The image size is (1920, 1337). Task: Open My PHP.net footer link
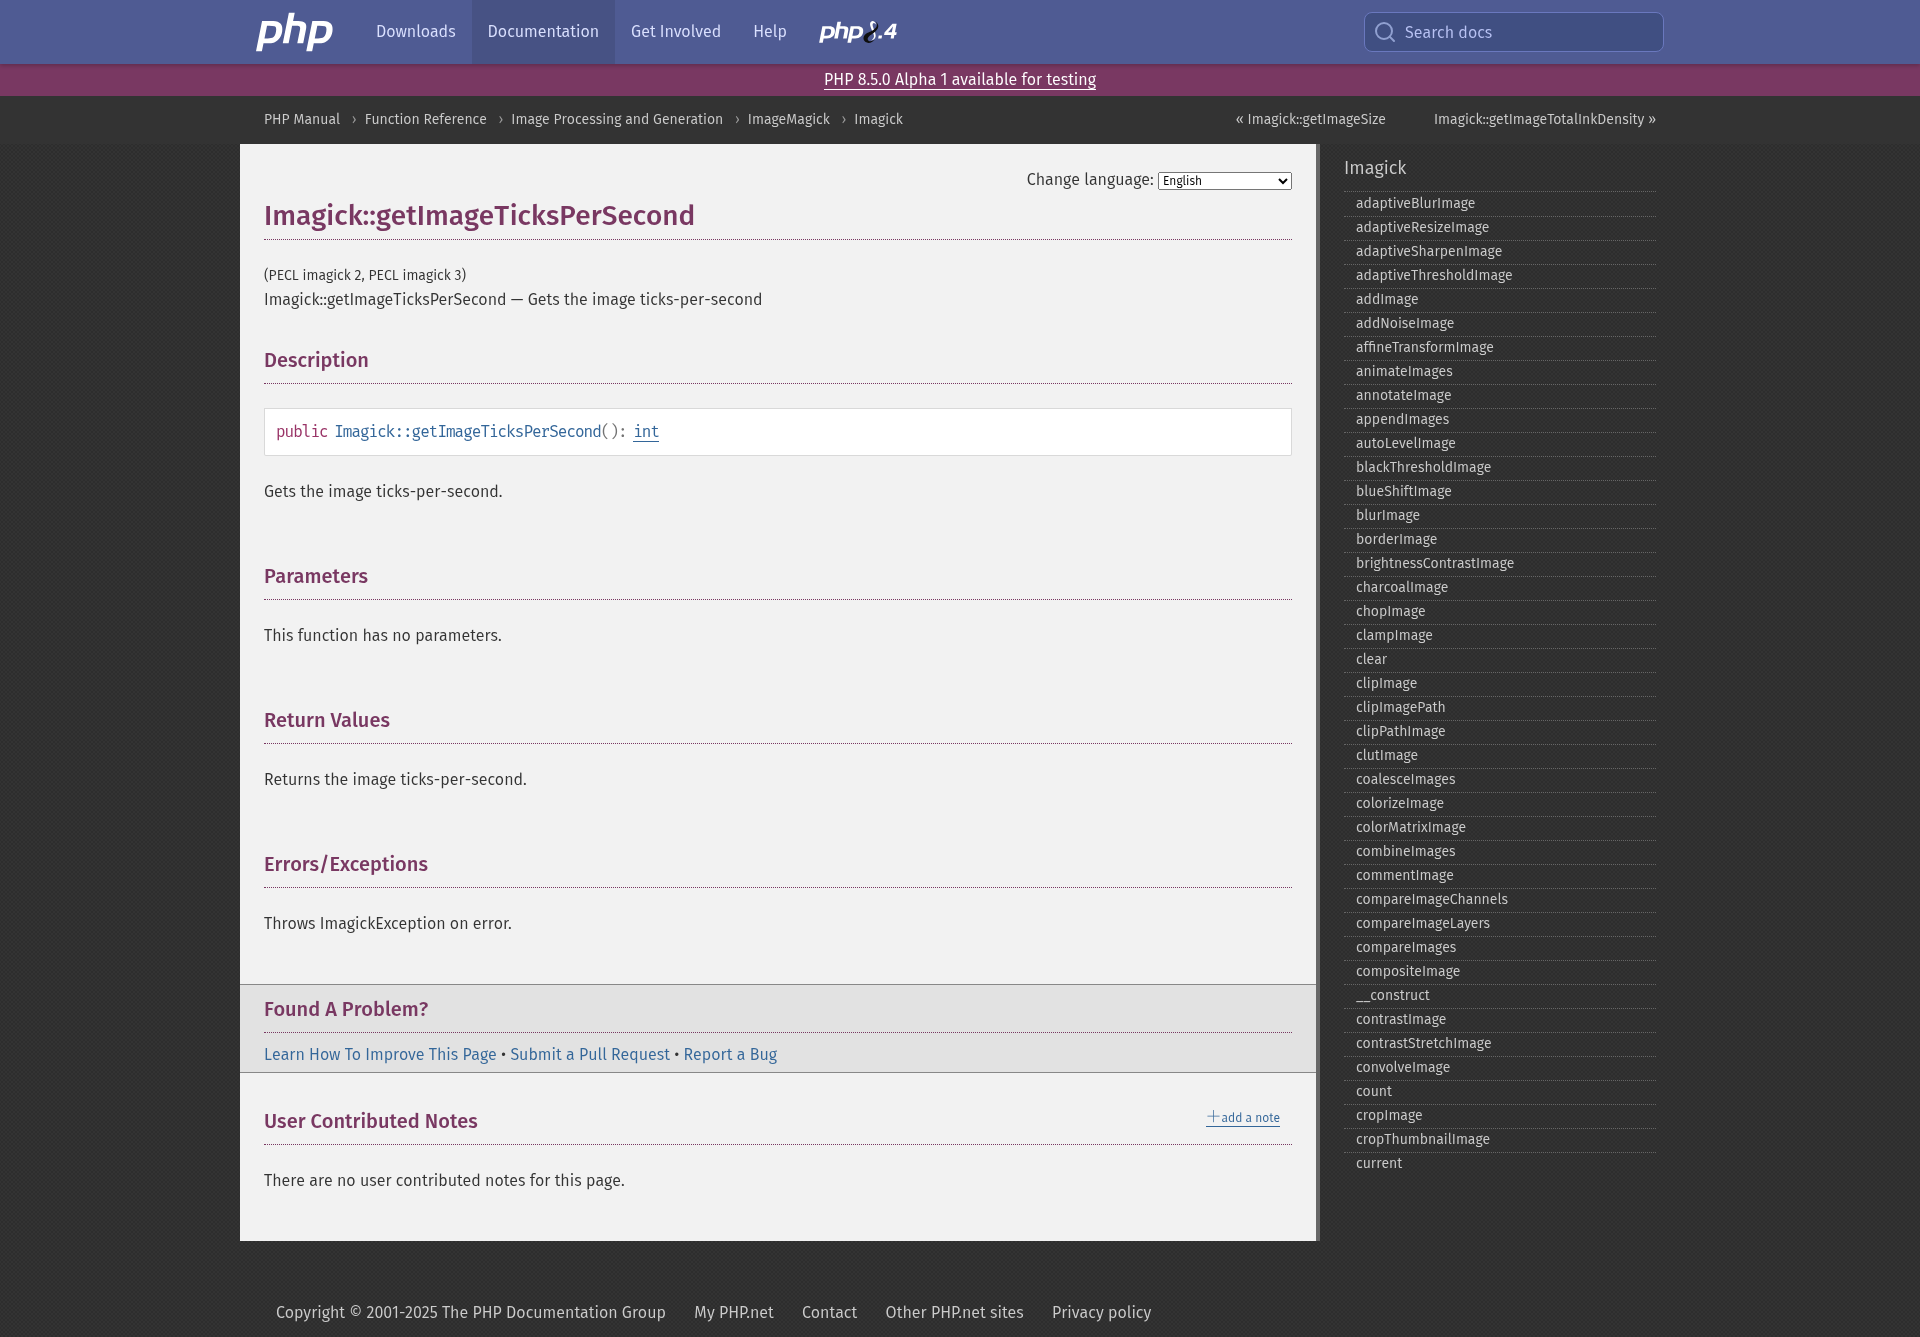pos(734,1312)
